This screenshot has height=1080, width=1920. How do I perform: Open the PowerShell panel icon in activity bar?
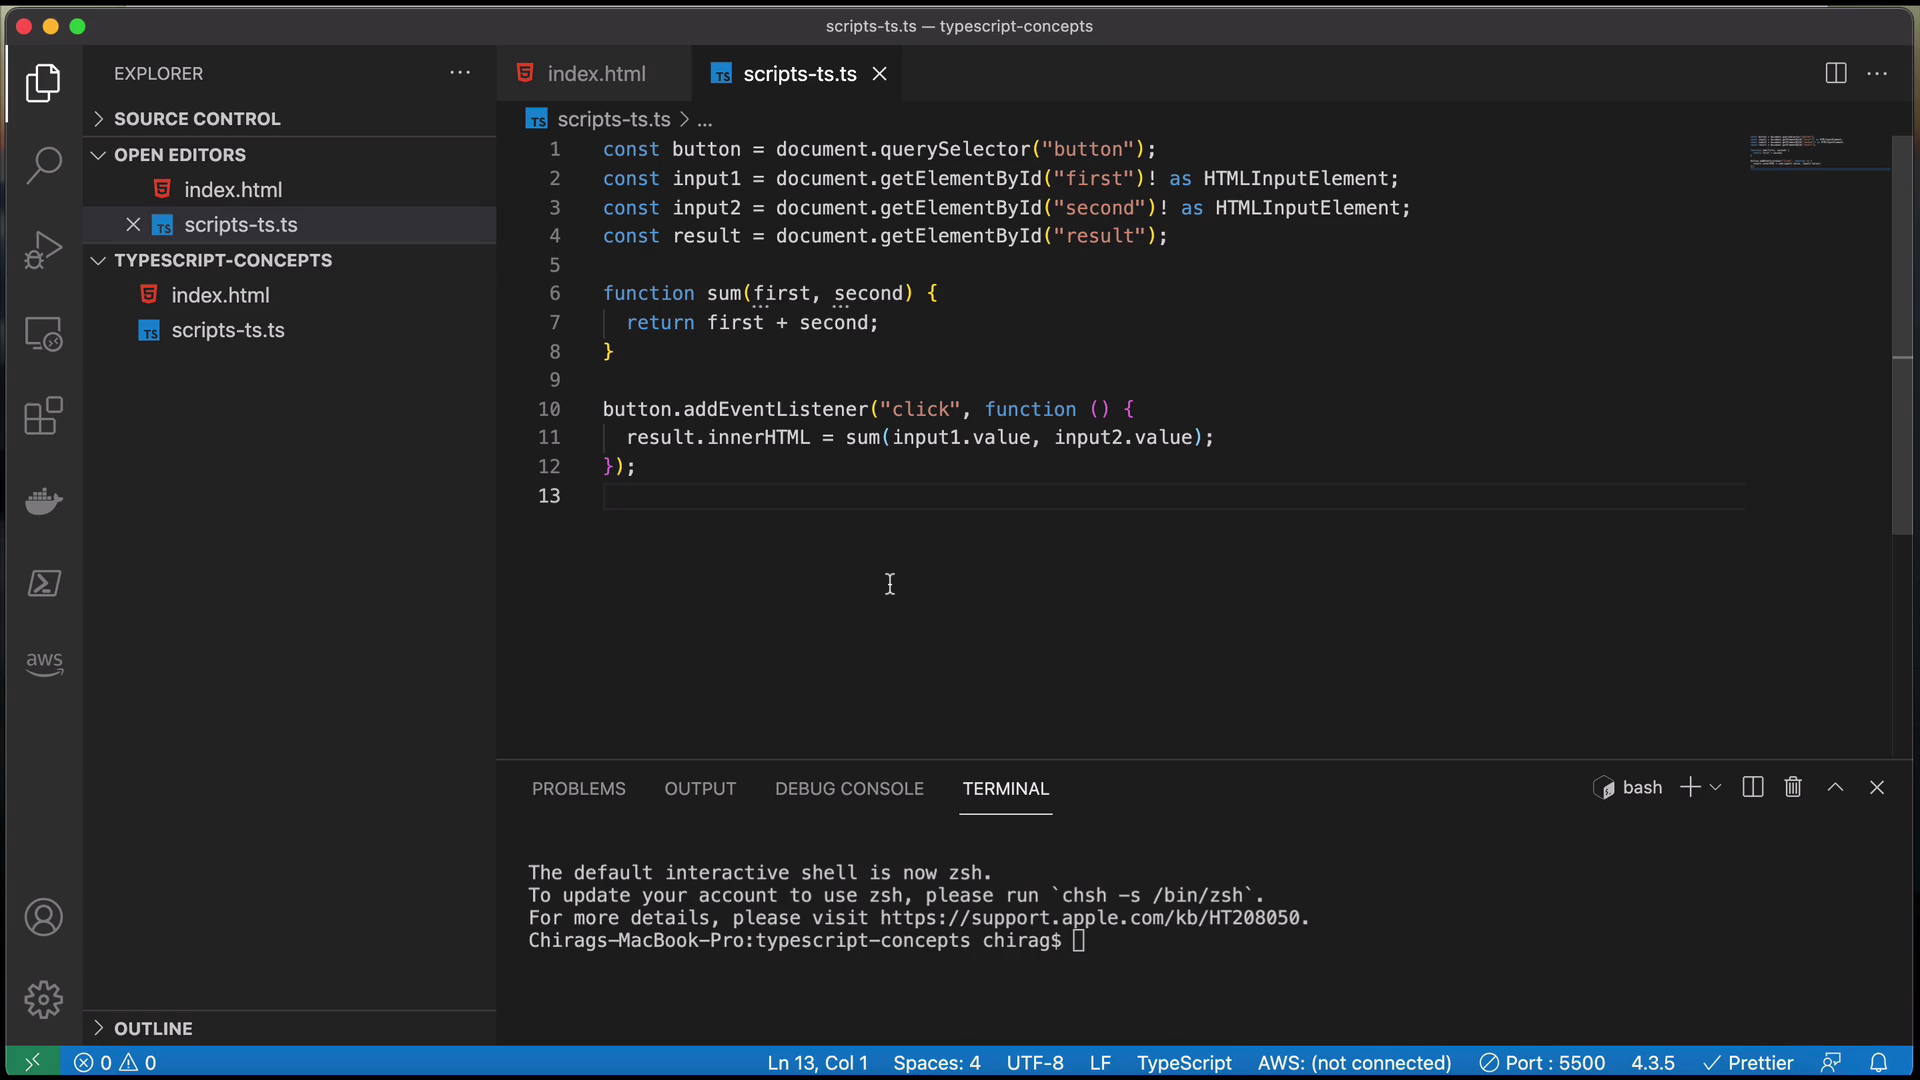43,583
